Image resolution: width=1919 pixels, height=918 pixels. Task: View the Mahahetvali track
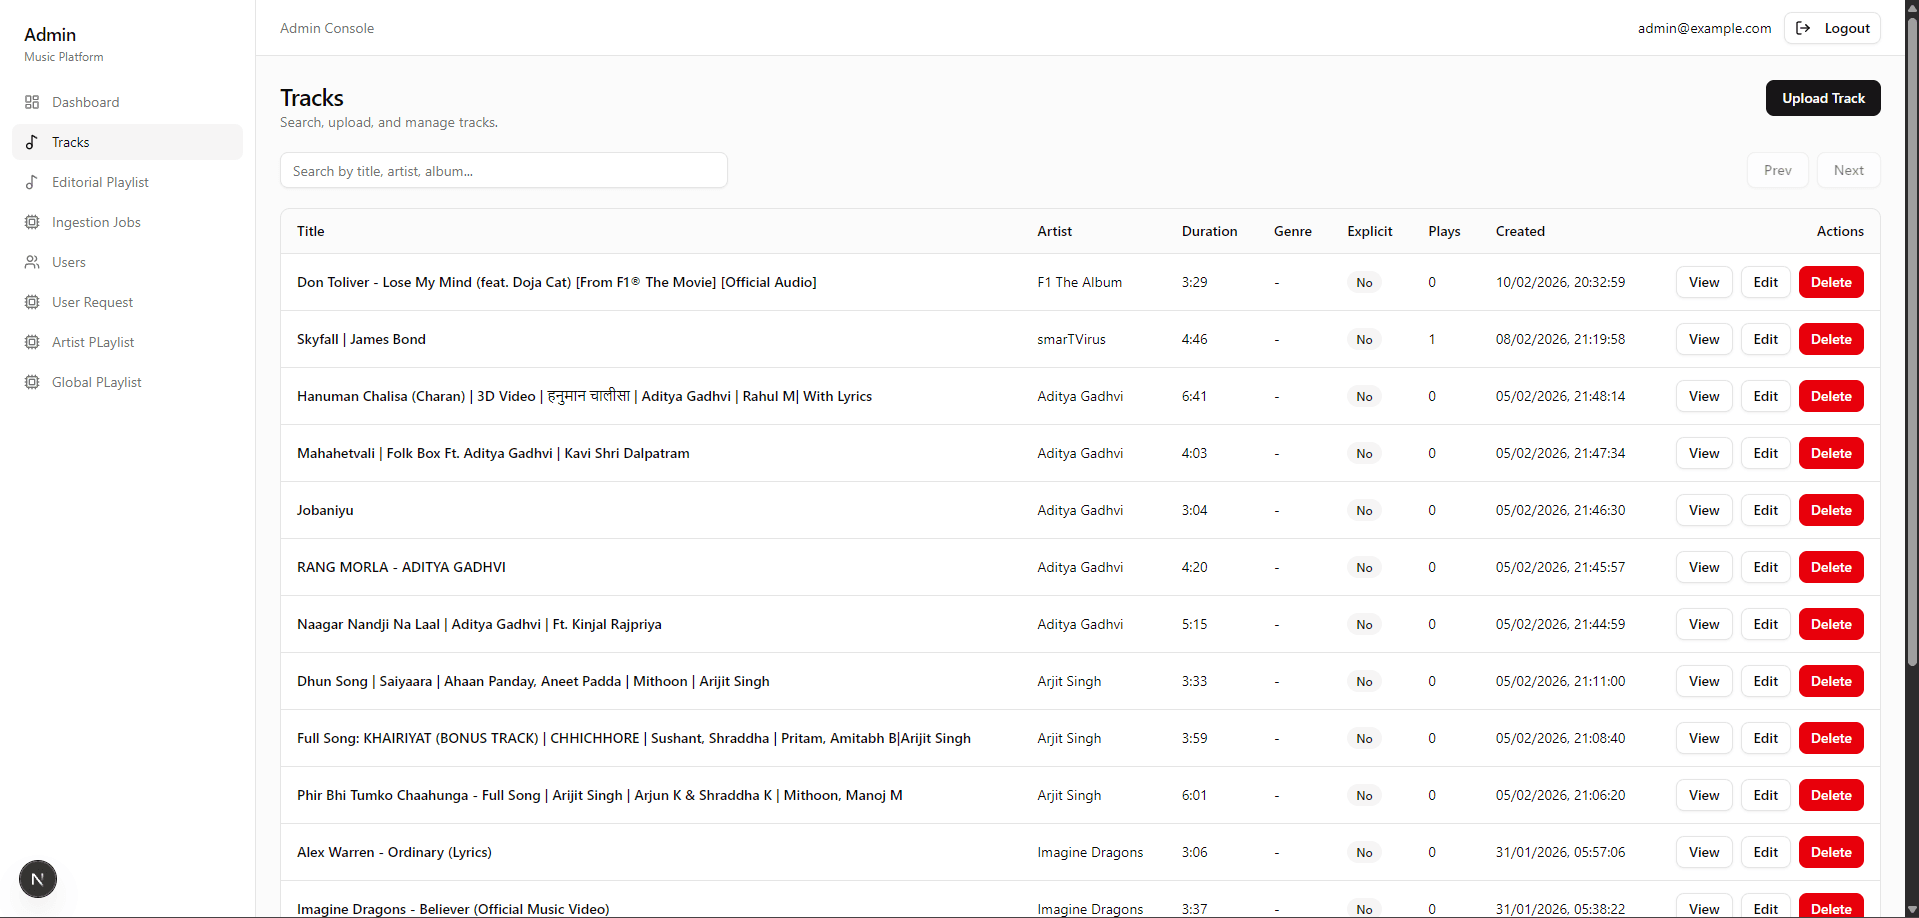[1704, 453]
